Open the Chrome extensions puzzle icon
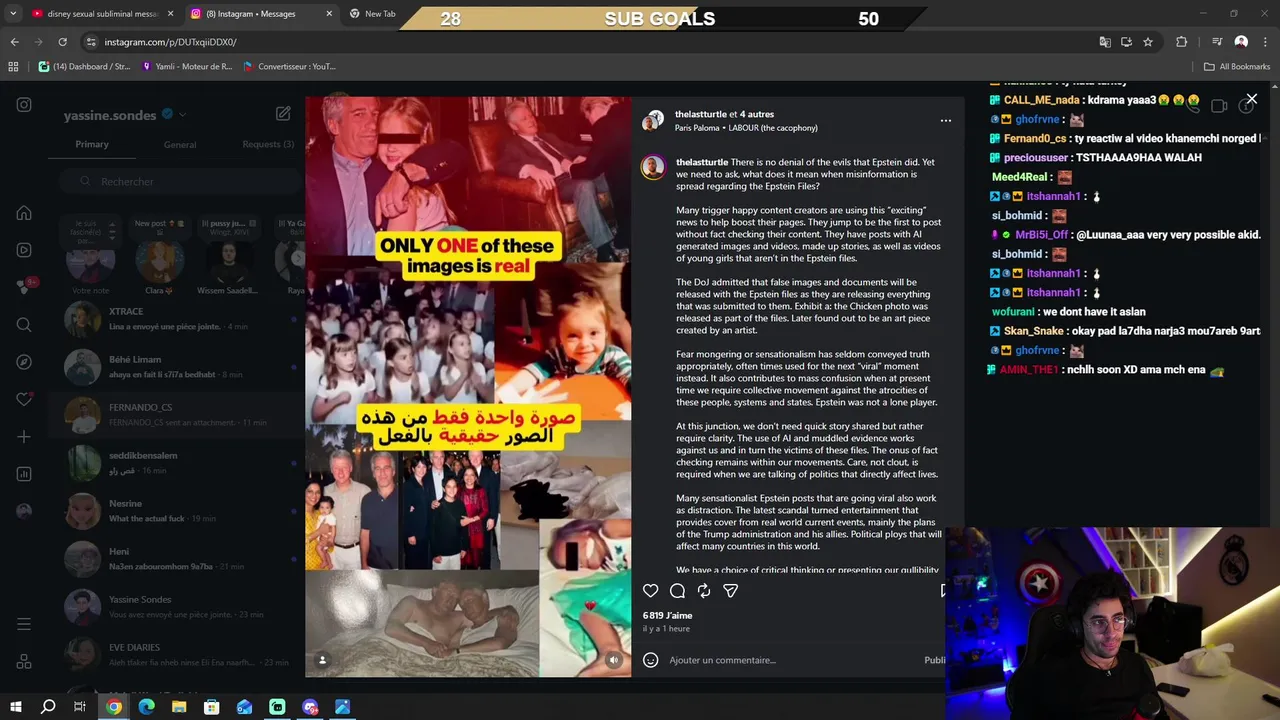Viewport: 1280px width, 720px height. 1181,42
